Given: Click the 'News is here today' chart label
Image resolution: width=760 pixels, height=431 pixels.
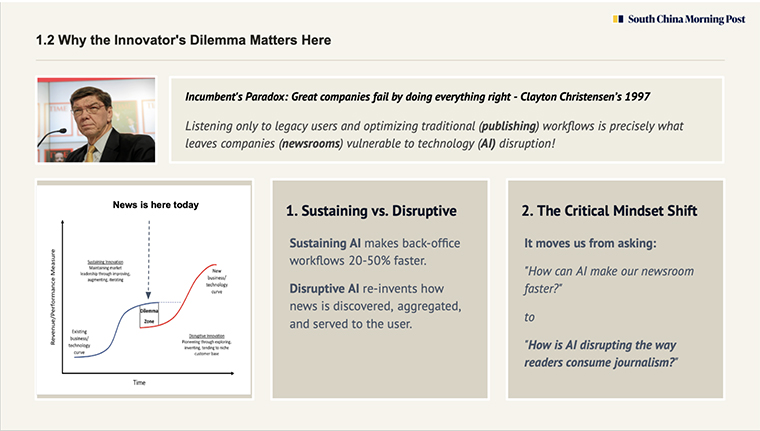Looking at the screenshot, I should (x=156, y=205).
